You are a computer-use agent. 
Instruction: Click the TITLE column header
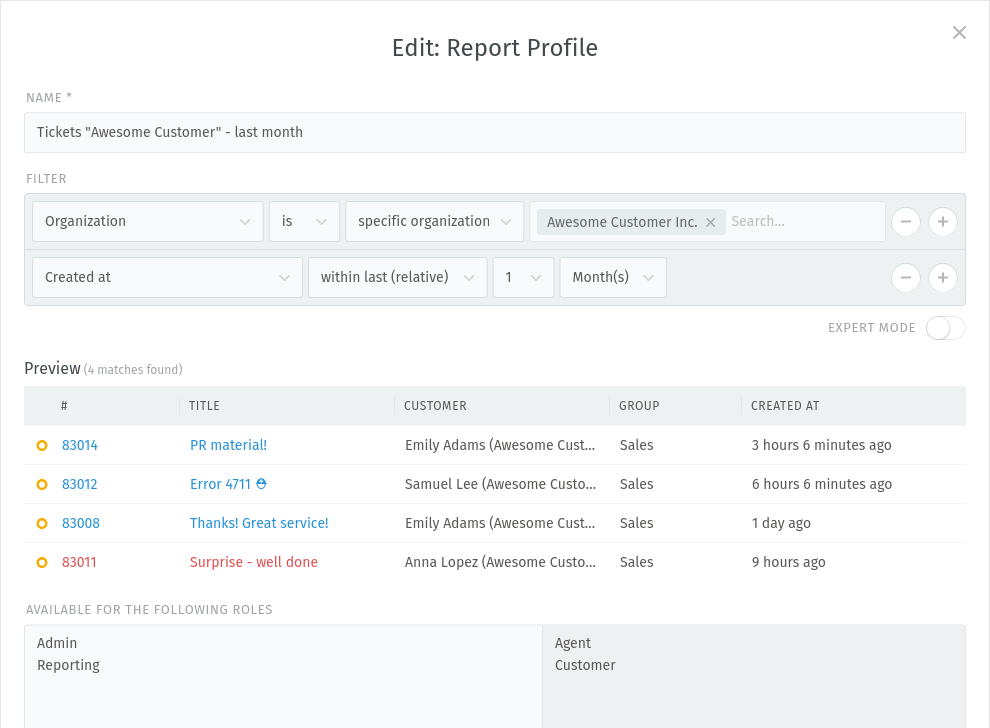coord(205,406)
